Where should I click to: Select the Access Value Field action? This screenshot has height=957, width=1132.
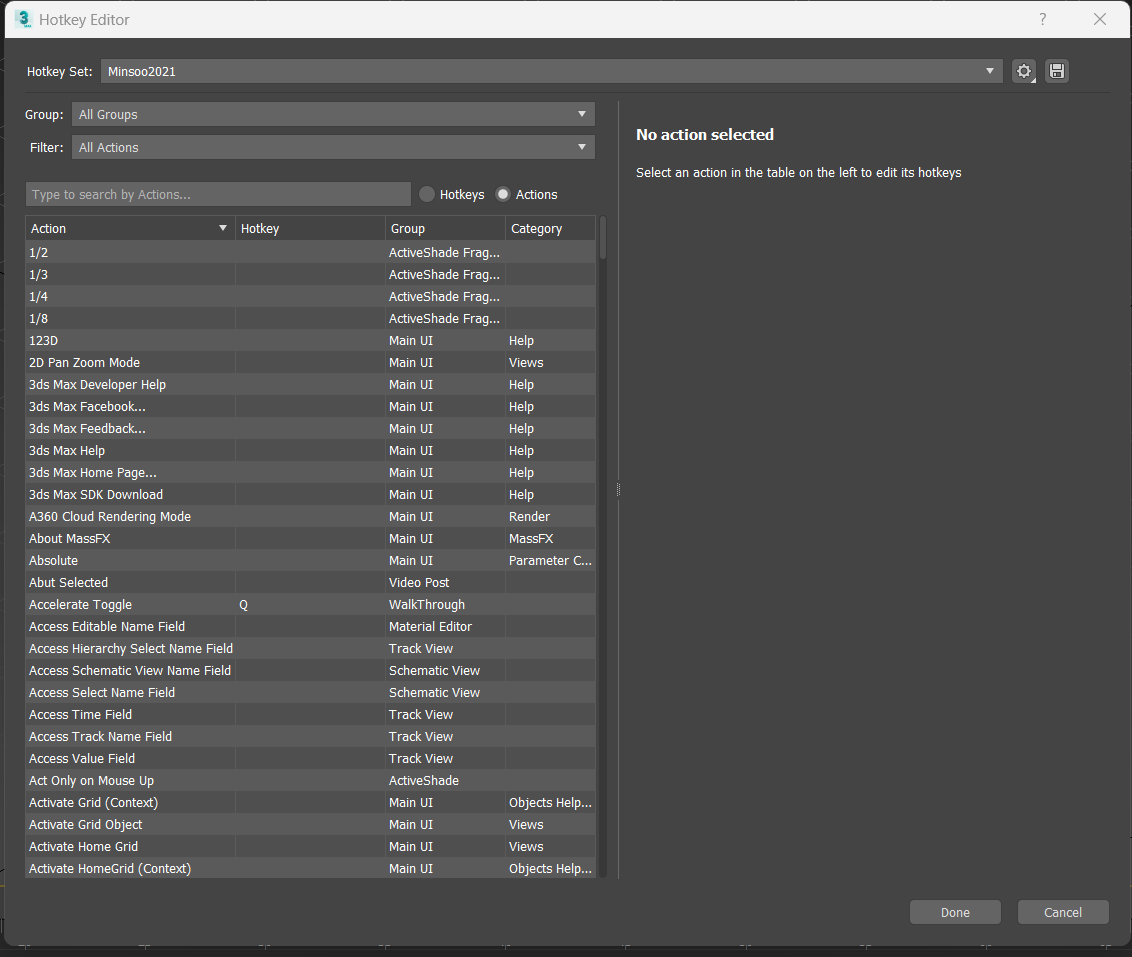click(x=310, y=759)
